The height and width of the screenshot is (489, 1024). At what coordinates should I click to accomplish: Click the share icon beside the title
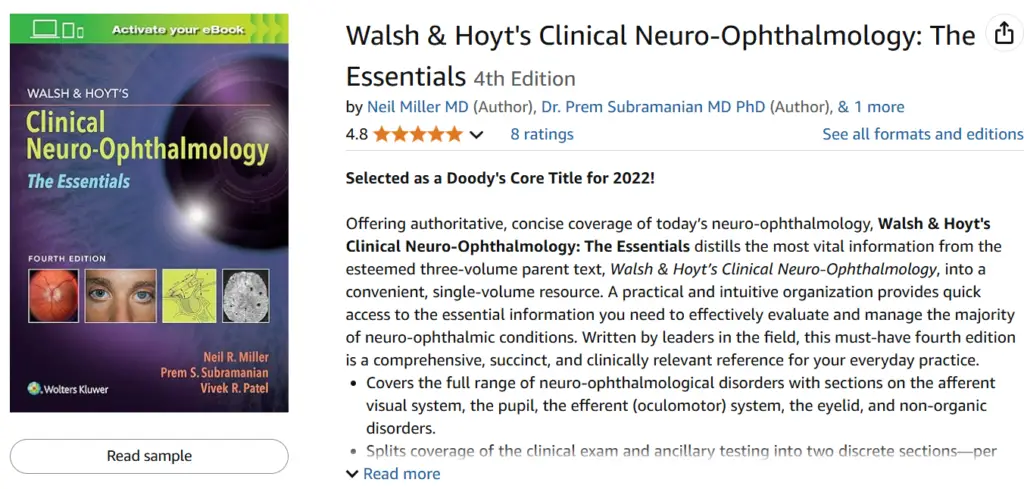pyautogui.click(x=1003, y=35)
